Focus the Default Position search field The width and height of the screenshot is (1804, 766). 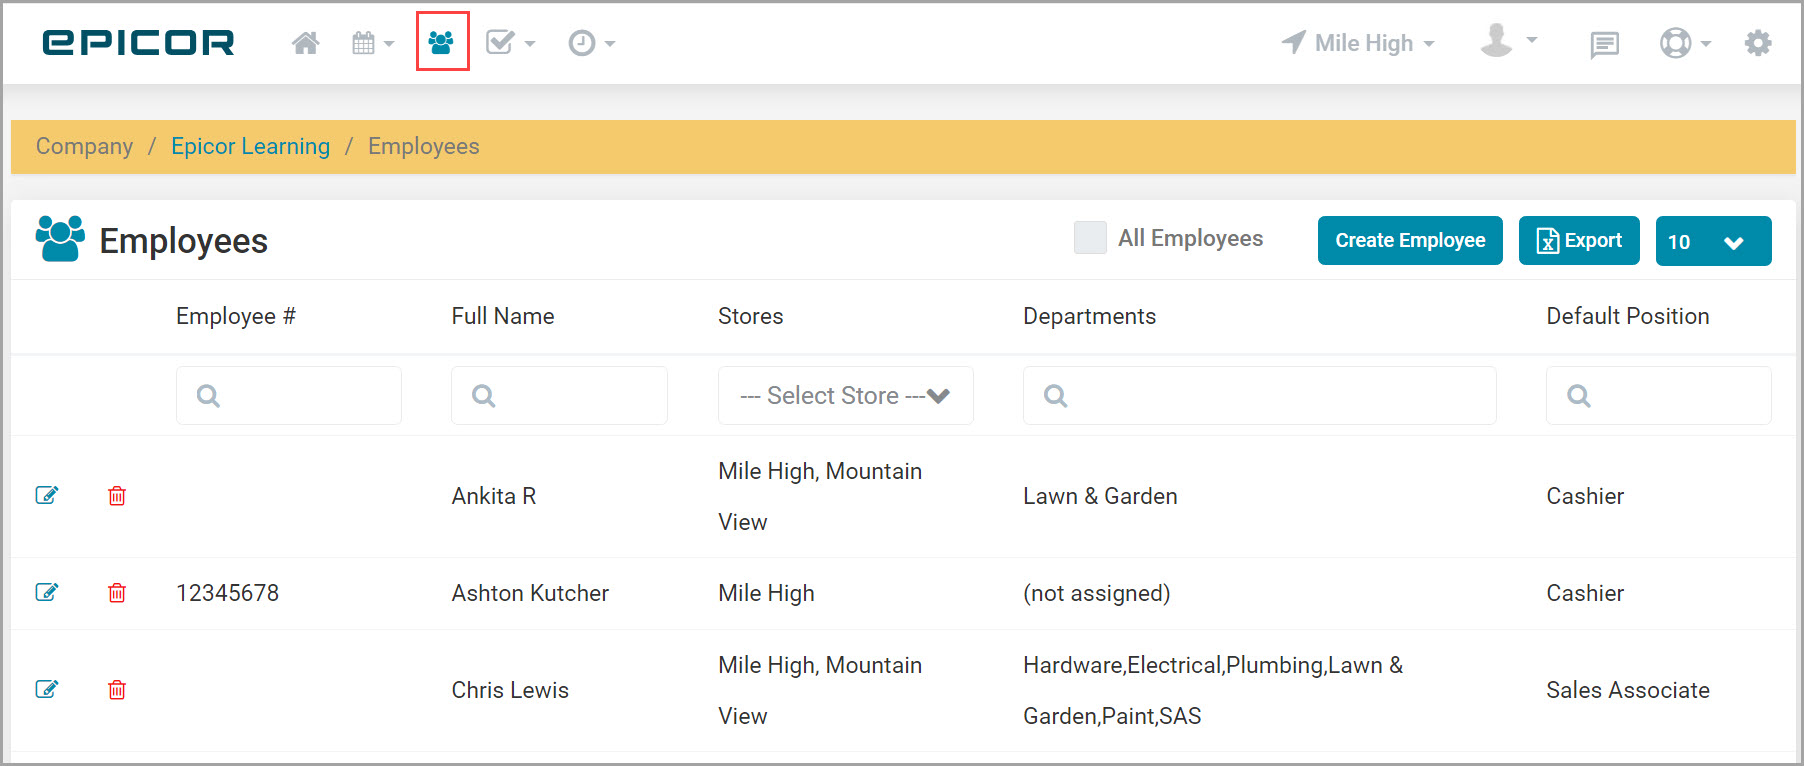[1659, 395]
